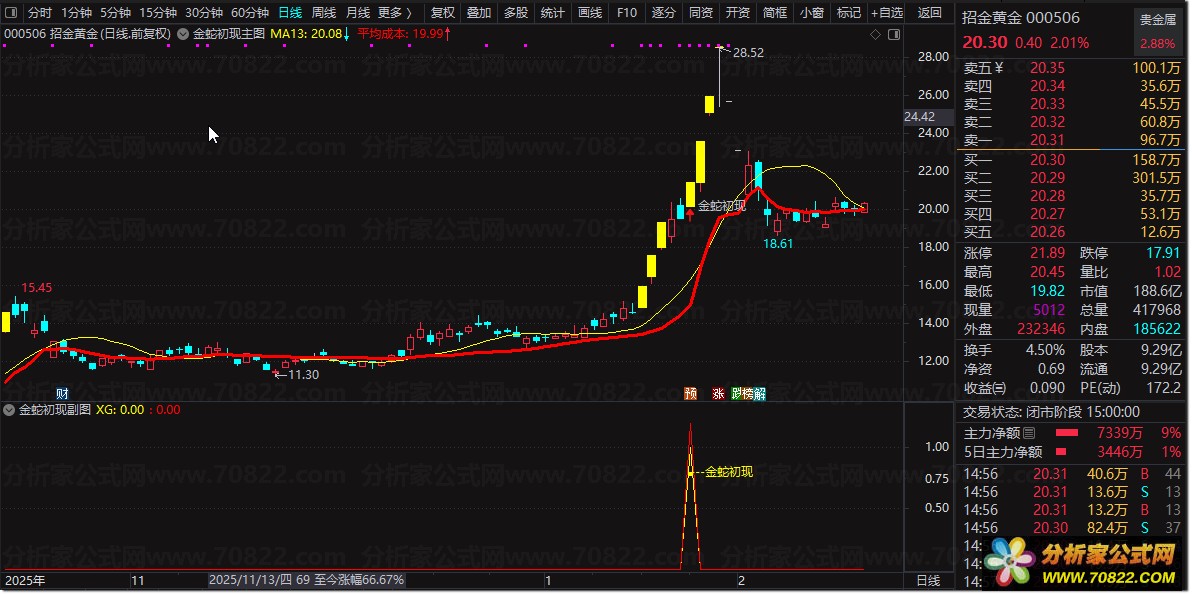Toggle the right panel icon above the chart

pos(893,34)
